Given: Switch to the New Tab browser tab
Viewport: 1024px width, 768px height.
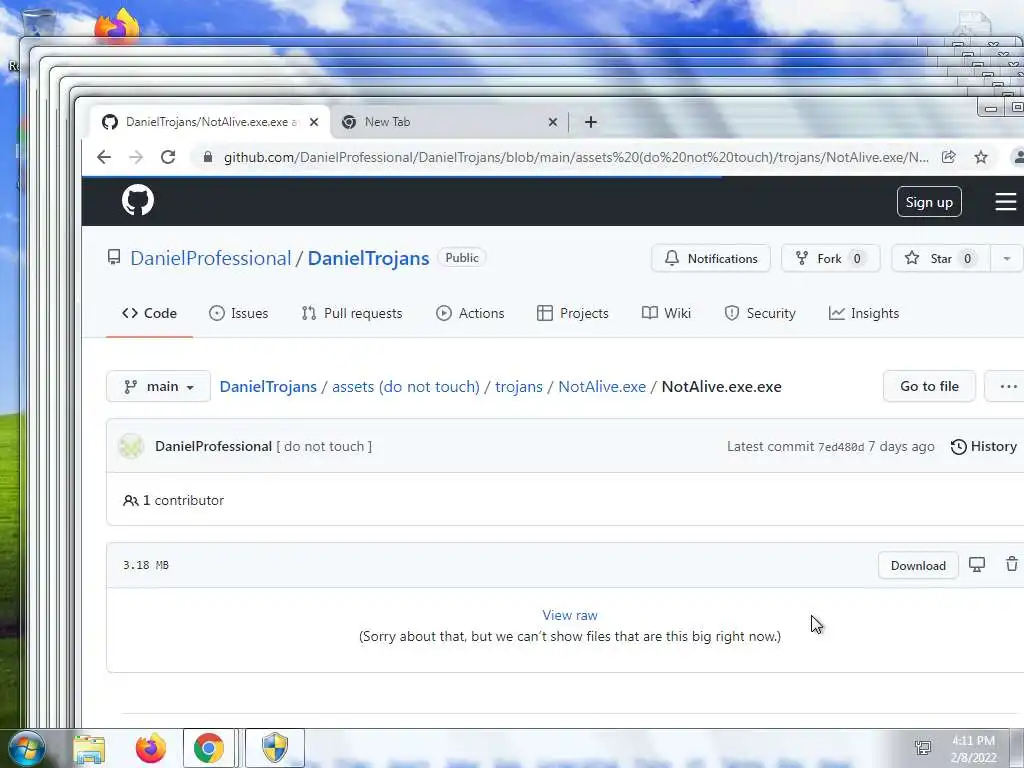Looking at the screenshot, I should (x=449, y=122).
